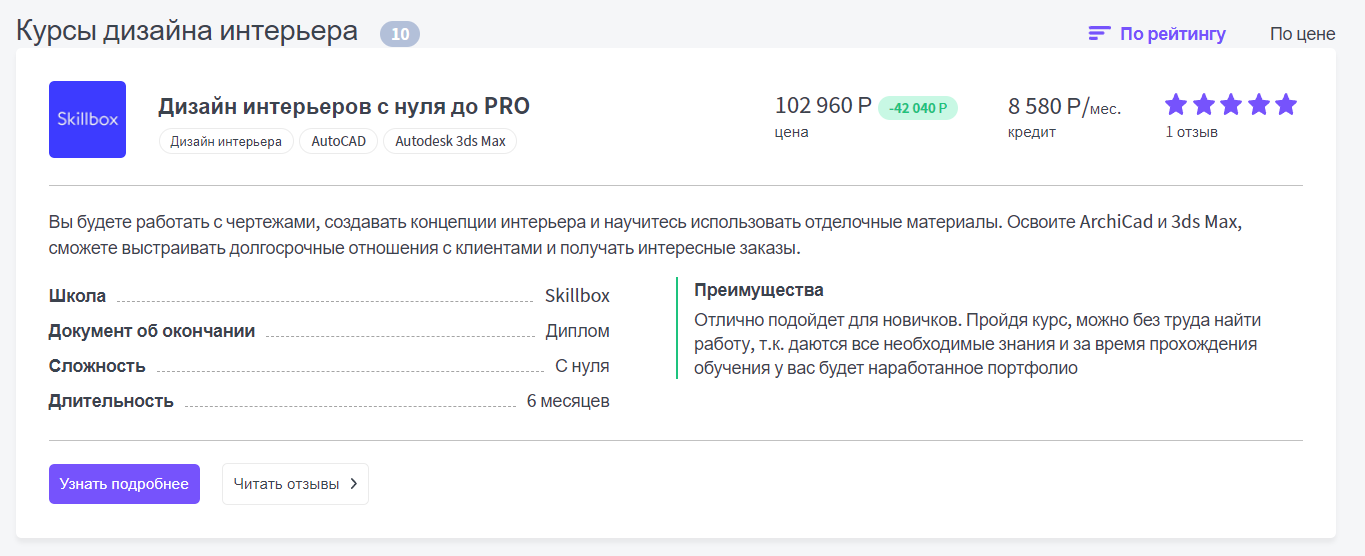This screenshot has width=1365, height=556.
Task: Select the Autodesk 3ds Max tag
Action: pos(450,141)
